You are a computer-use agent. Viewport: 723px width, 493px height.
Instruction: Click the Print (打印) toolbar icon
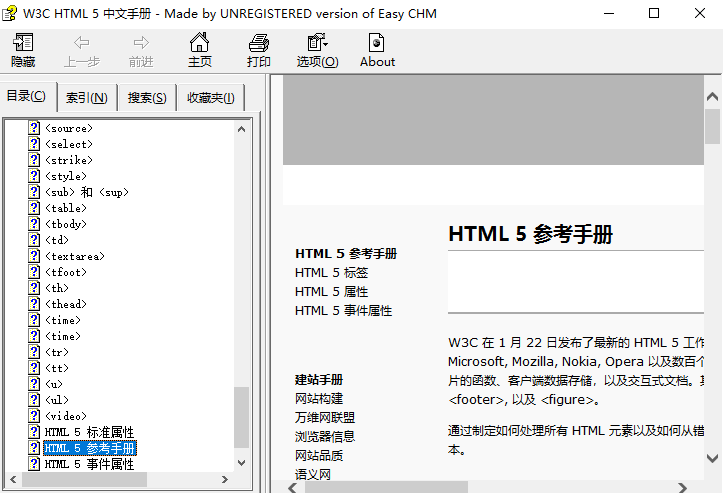pyautogui.click(x=259, y=50)
